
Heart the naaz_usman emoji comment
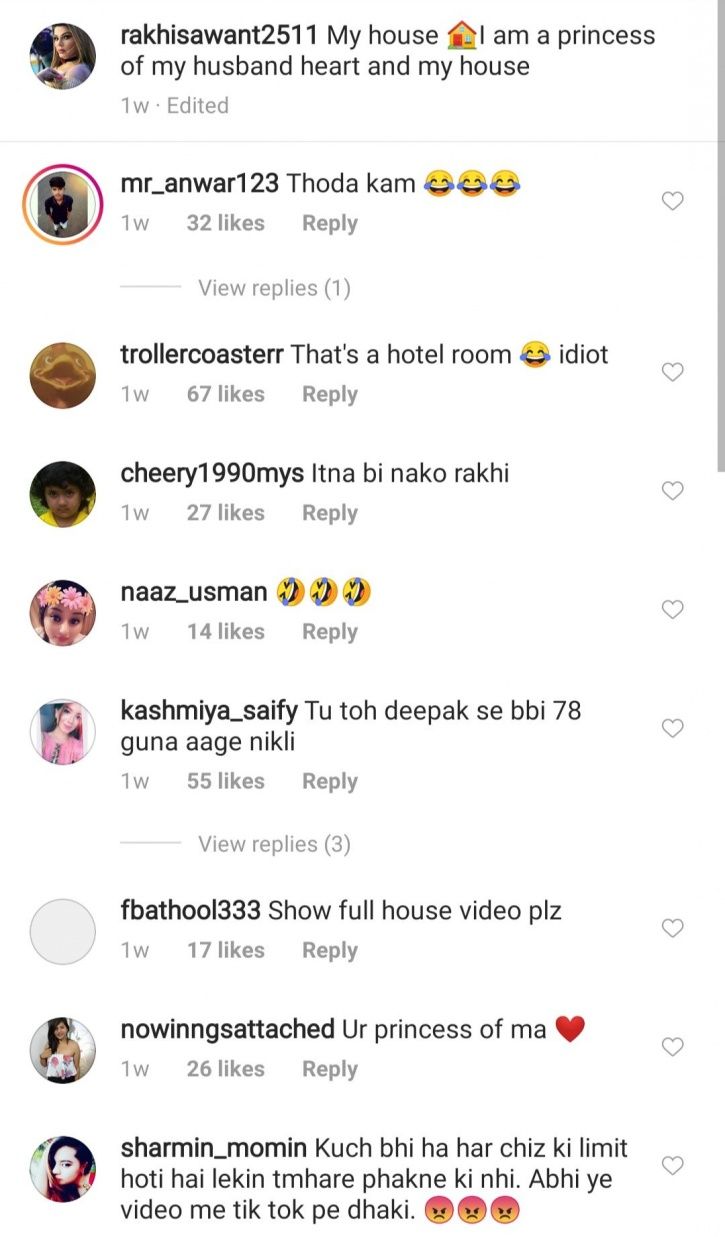(x=673, y=609)
